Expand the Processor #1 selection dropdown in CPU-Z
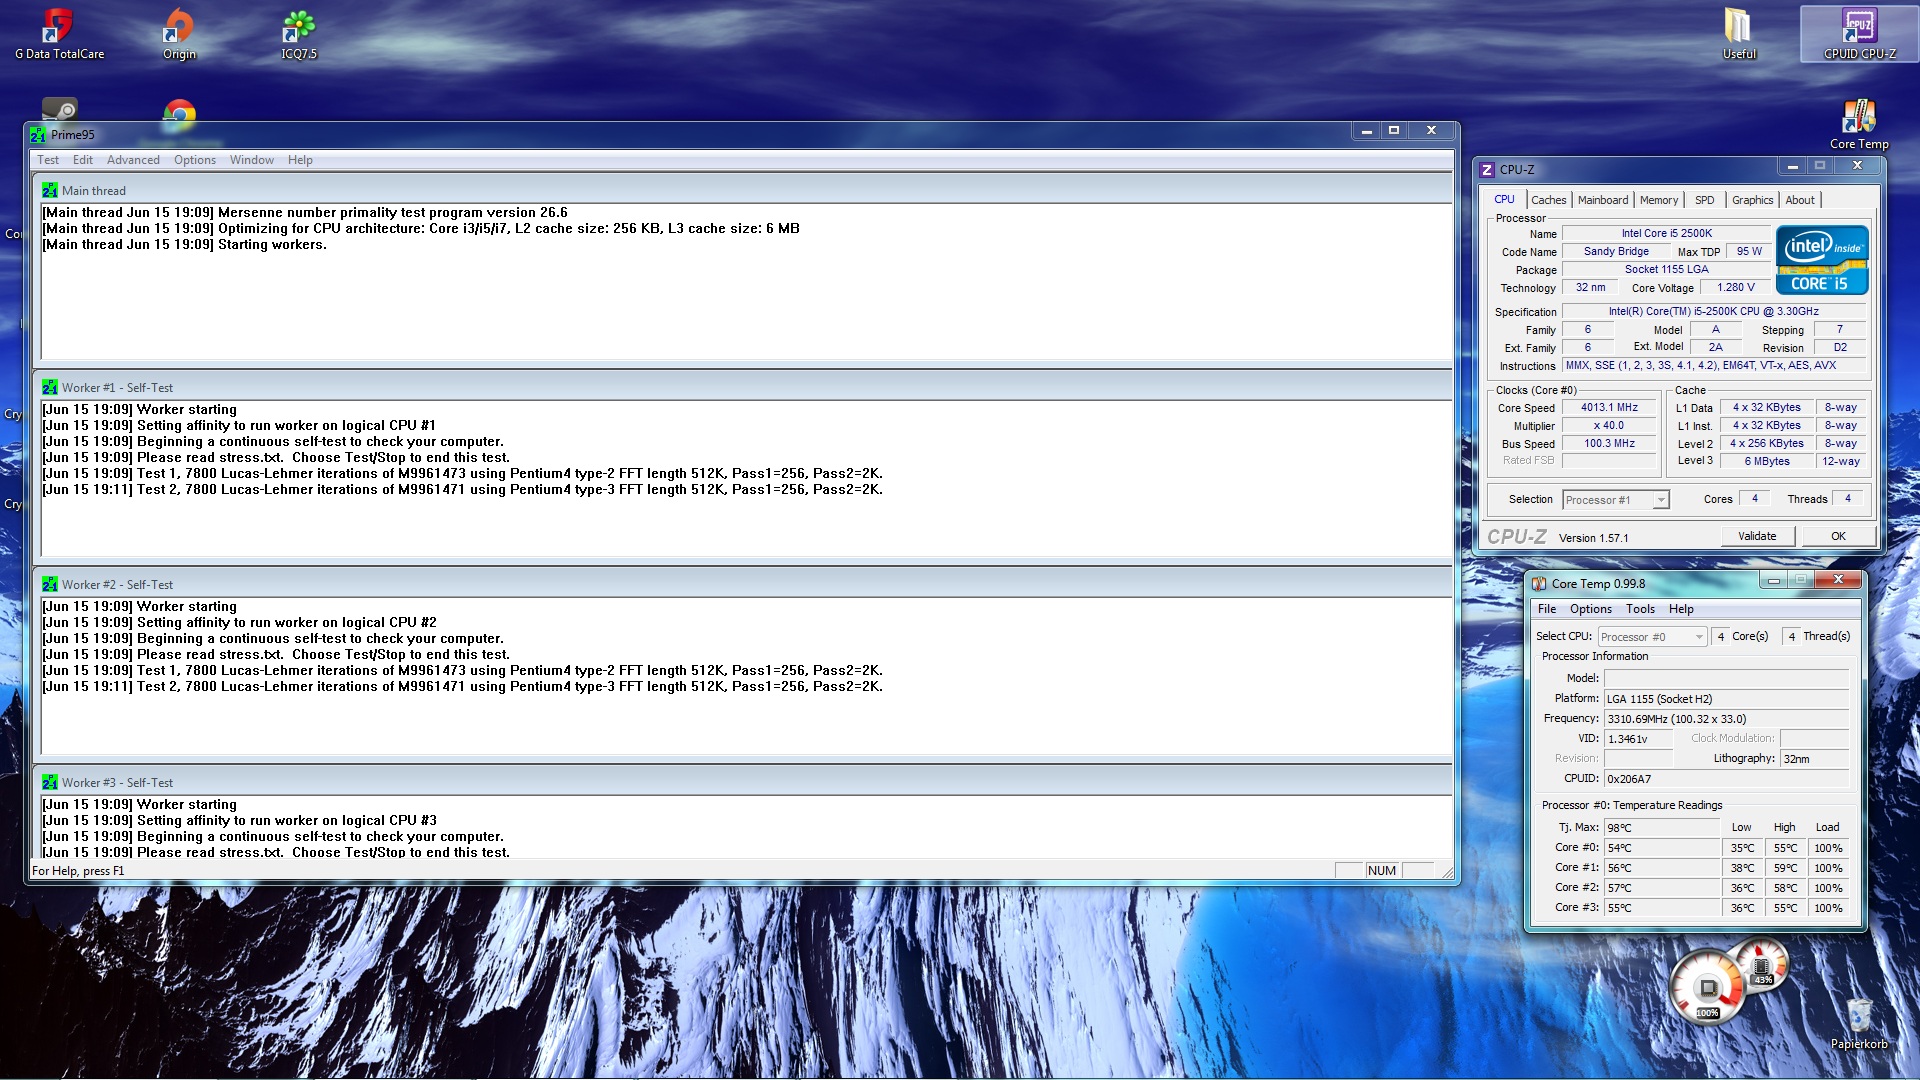Viewport: 1920px width, 1080px height. point(1661,500)
